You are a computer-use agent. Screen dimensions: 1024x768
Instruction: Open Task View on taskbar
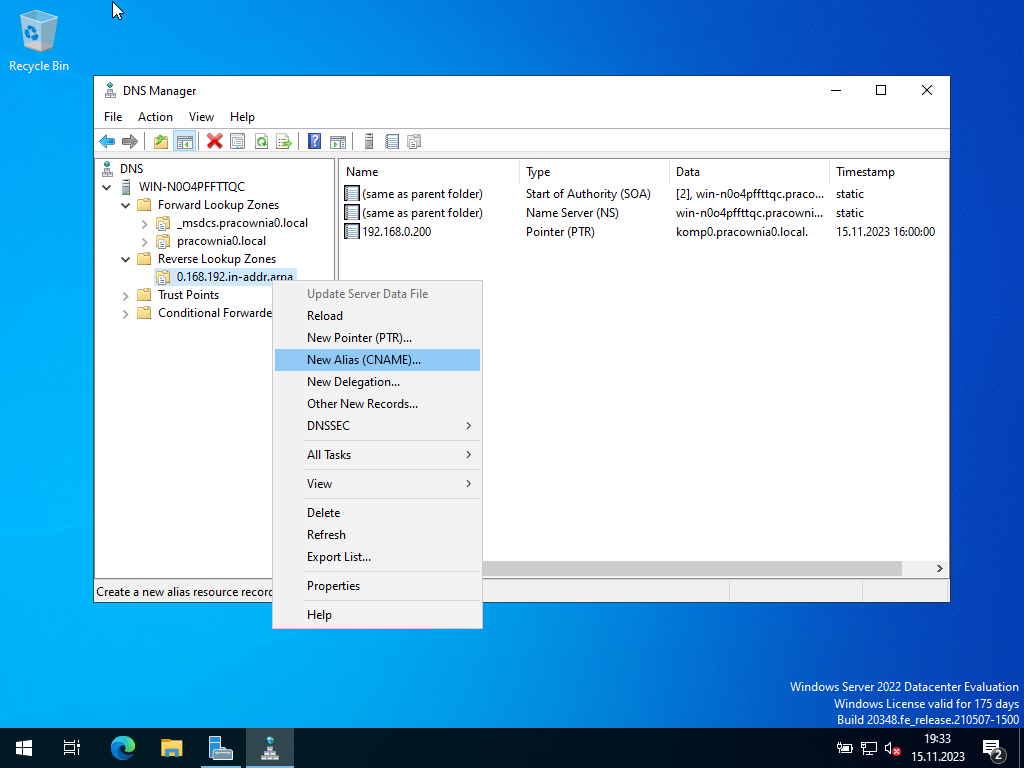coord(72,748)
